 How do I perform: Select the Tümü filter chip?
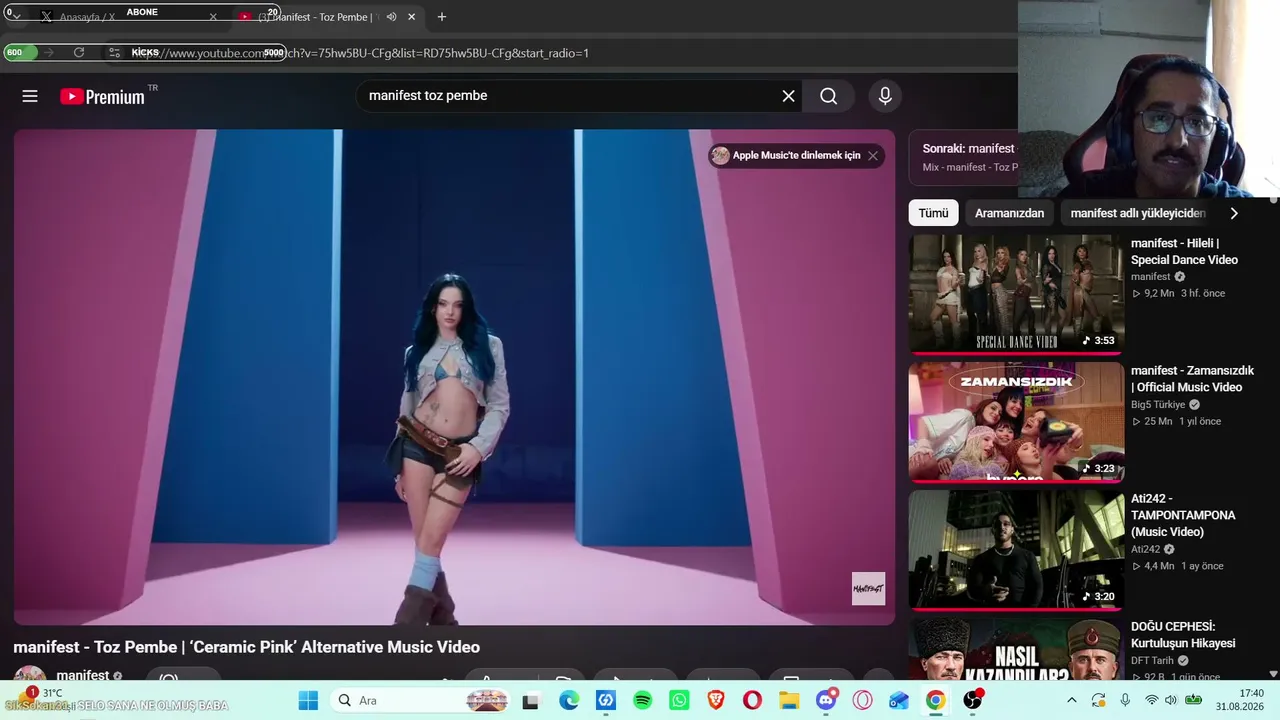pyautogui.click(x=933, y=213)
